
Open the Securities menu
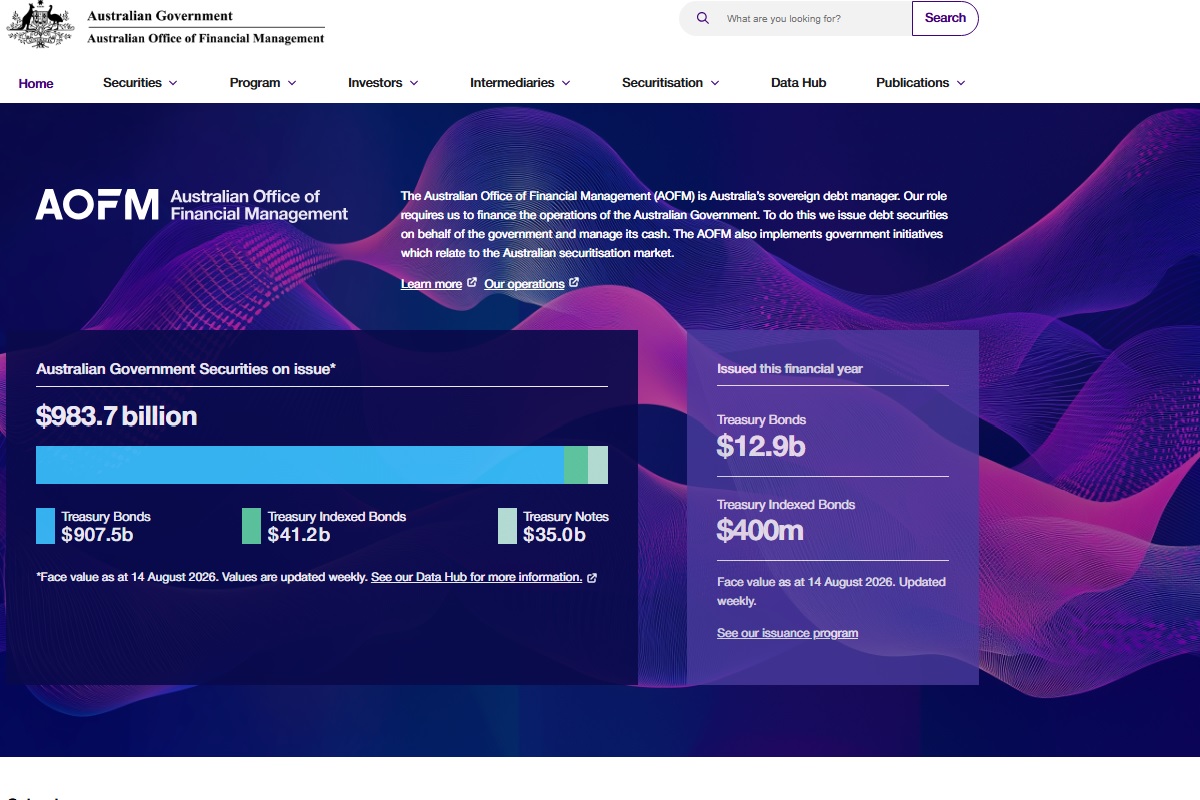click(132, 83)
